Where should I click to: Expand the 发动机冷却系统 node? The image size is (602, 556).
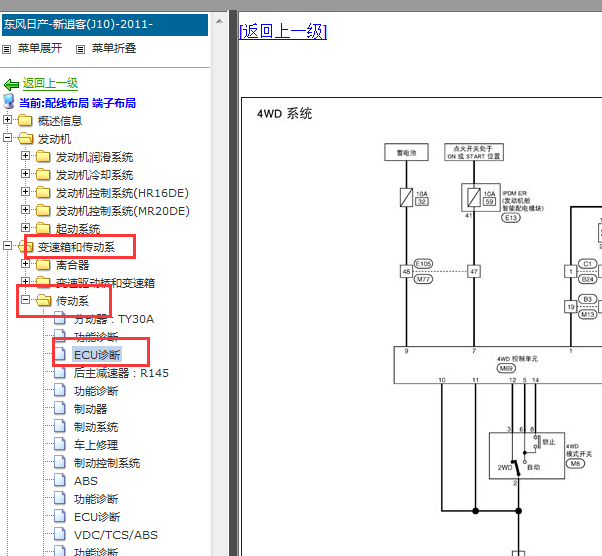(x=25, y=174)
